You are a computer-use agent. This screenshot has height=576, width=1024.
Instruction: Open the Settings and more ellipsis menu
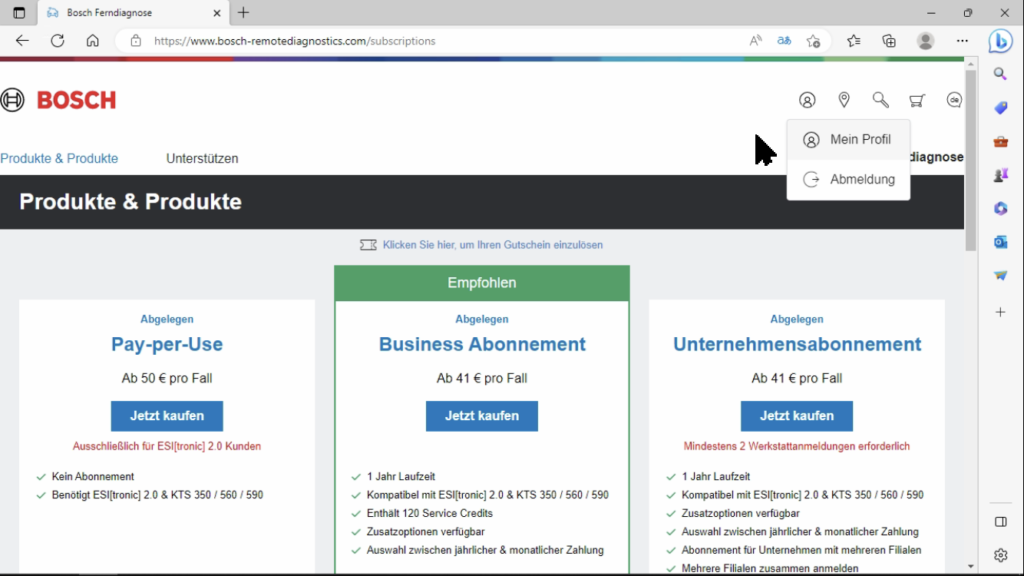tap(962, 40)
